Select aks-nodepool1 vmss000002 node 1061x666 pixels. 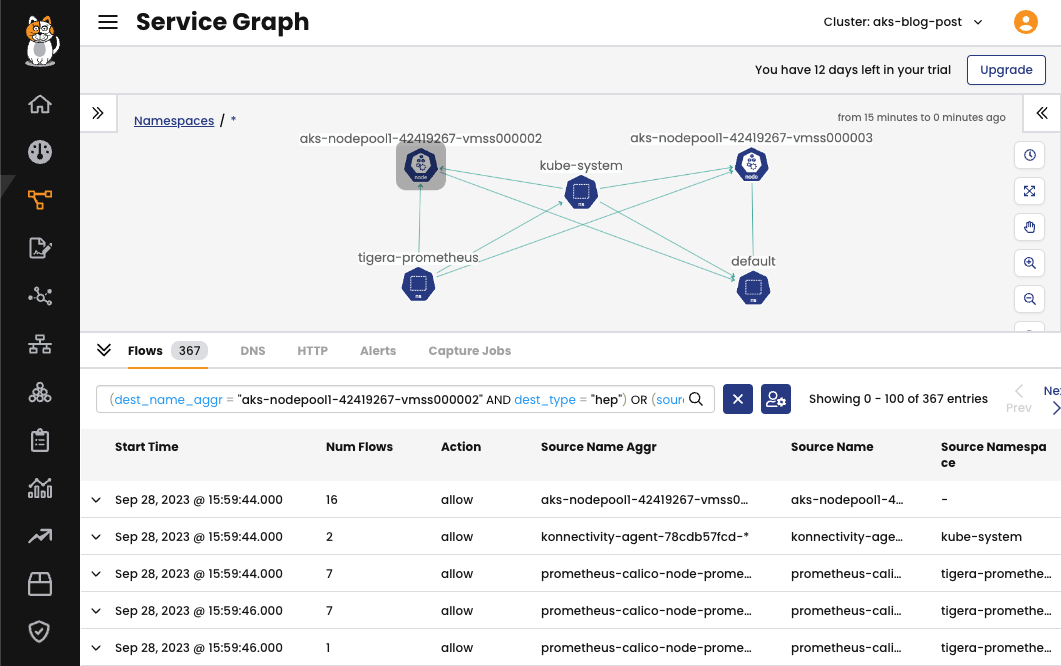(421, 166)
